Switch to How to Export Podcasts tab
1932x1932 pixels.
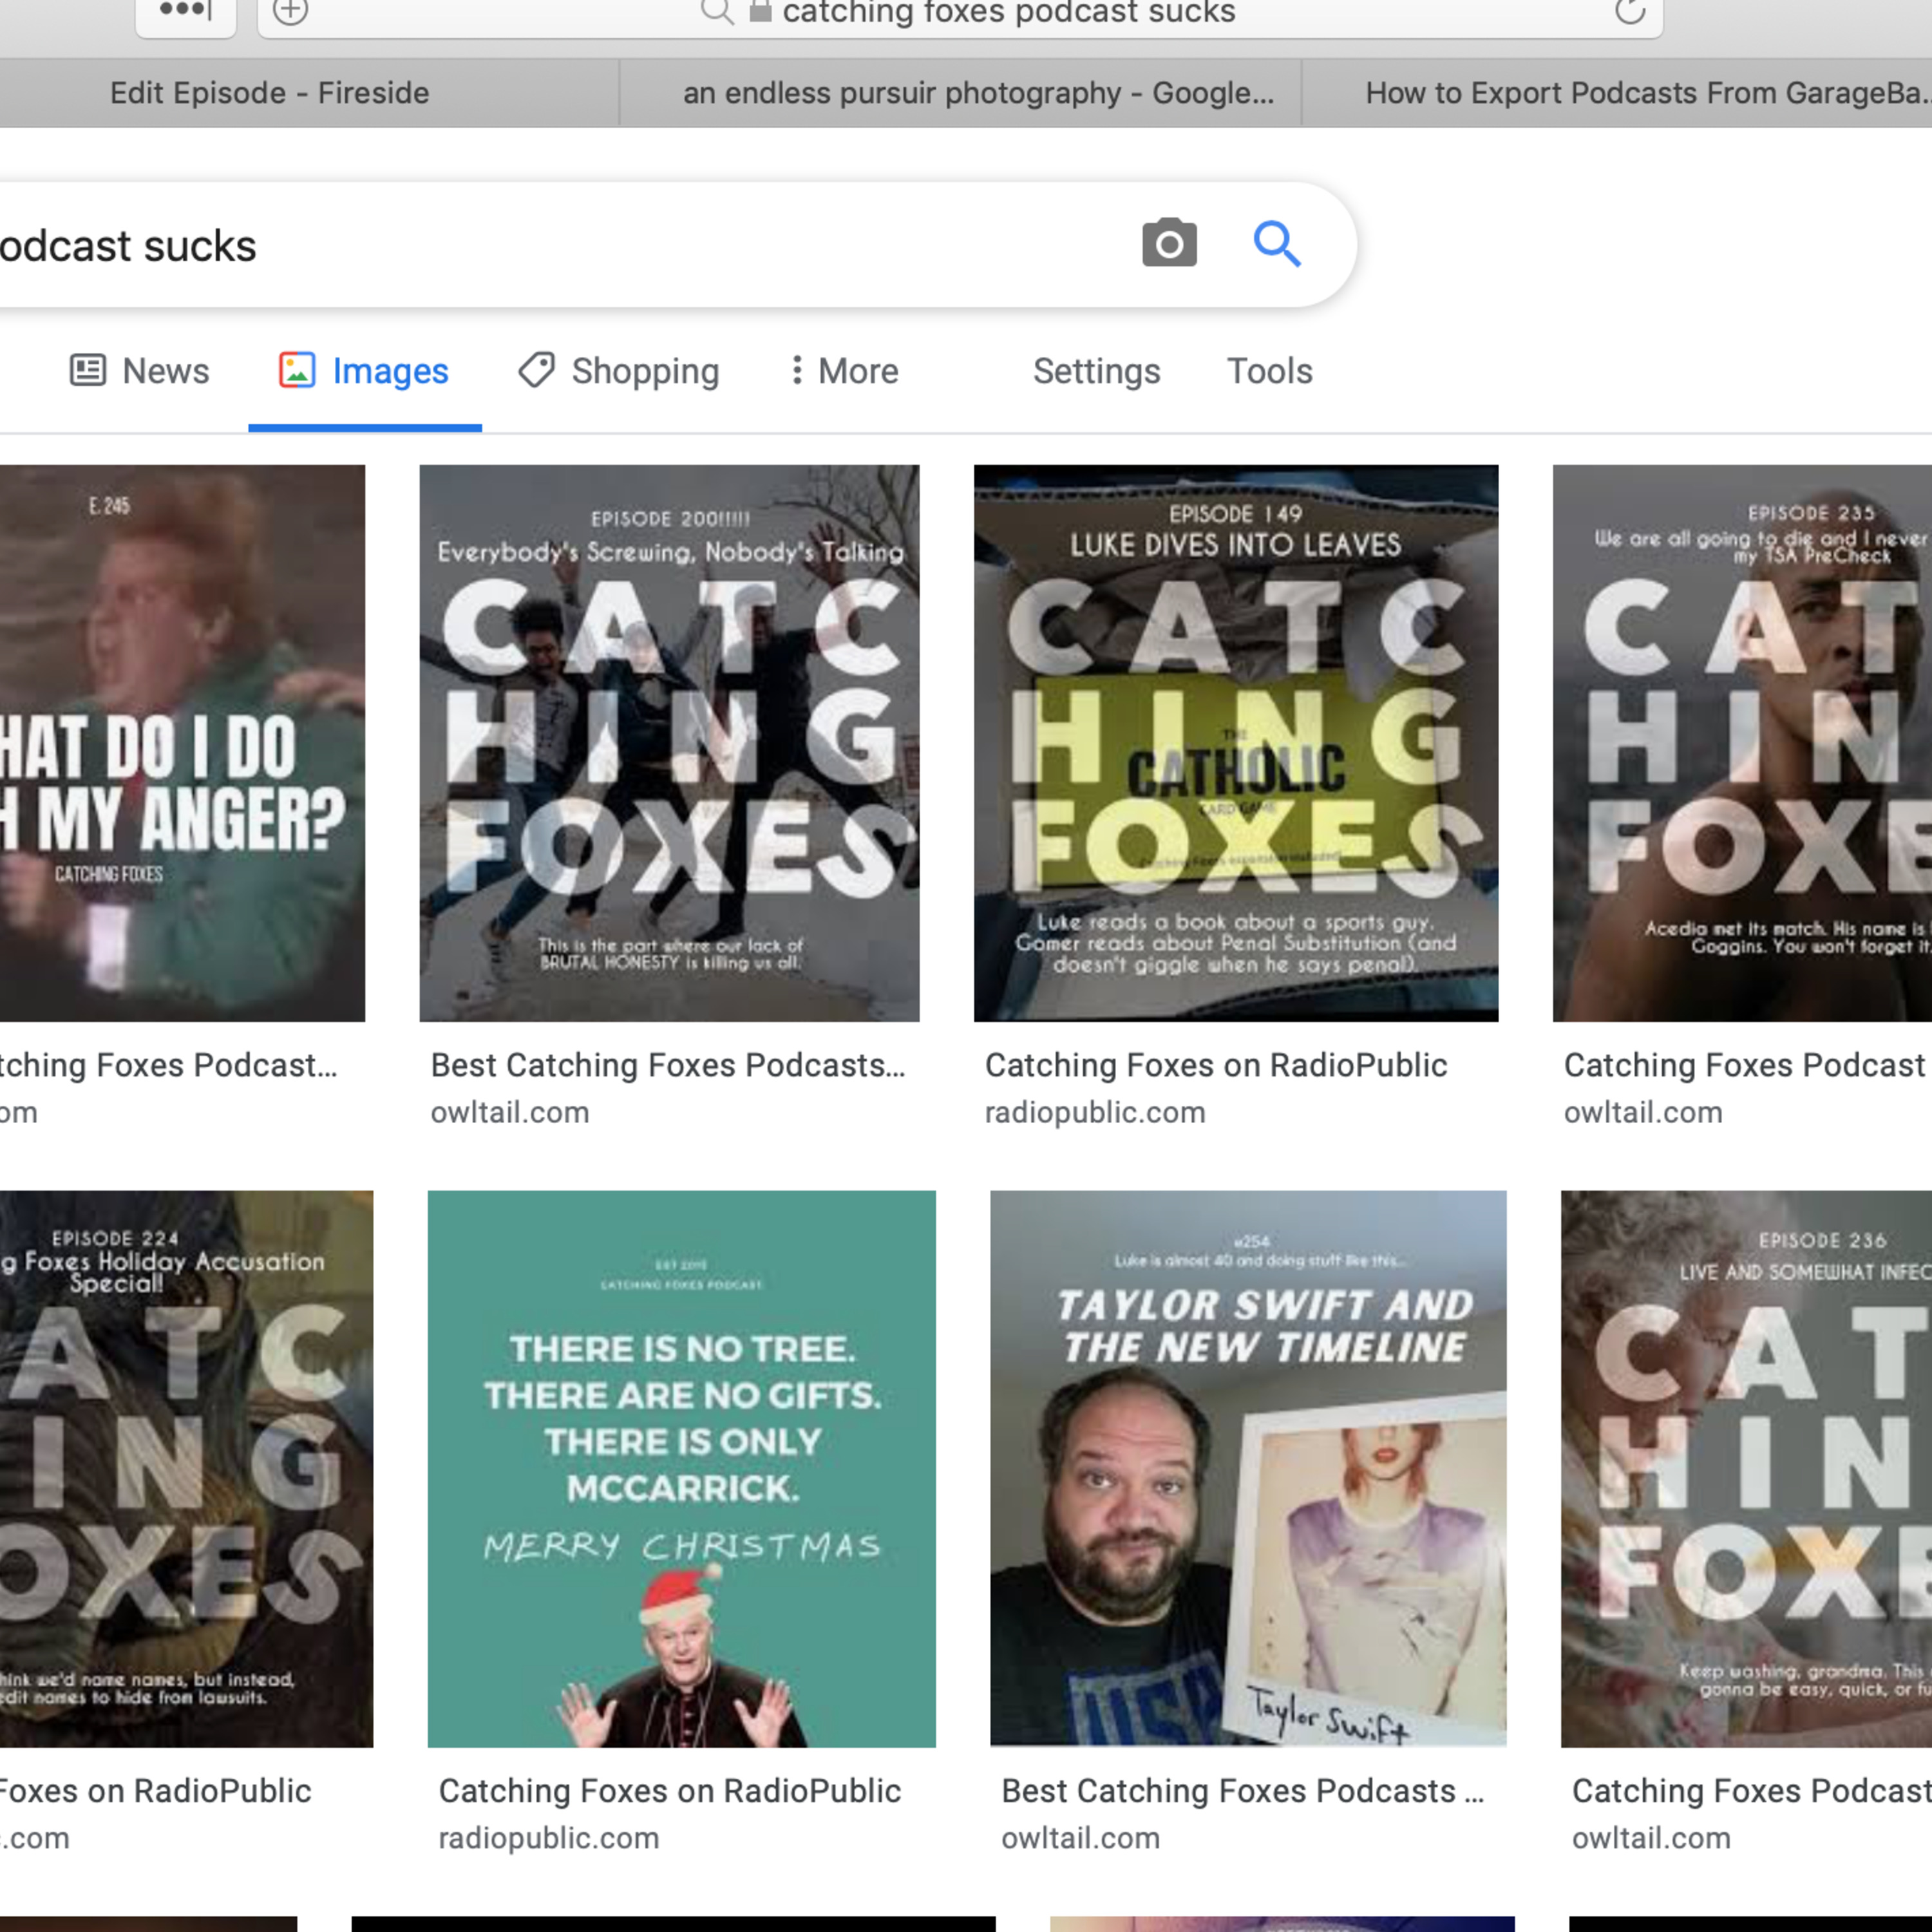coord(1617,93)
